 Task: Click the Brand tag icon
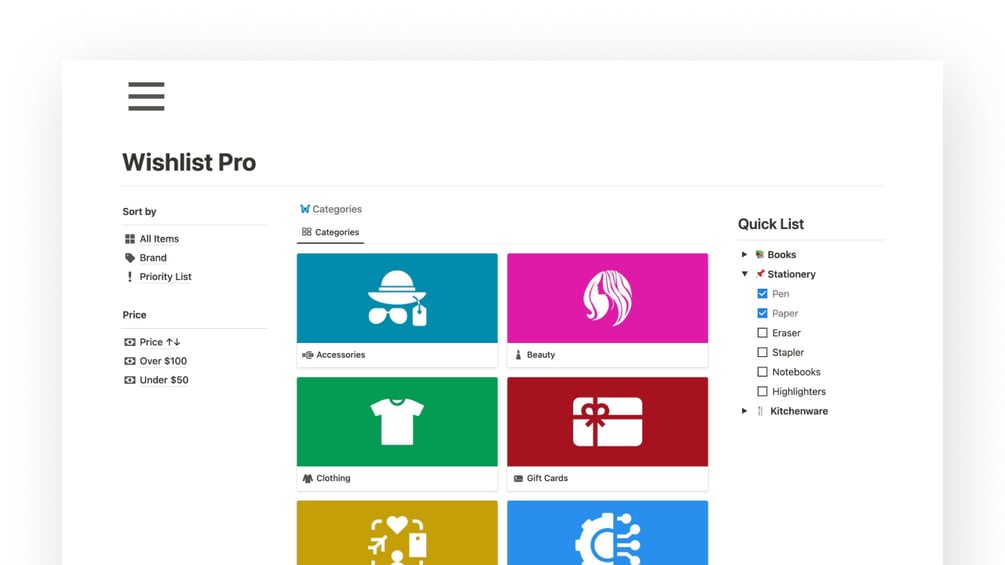pos(129,258)
